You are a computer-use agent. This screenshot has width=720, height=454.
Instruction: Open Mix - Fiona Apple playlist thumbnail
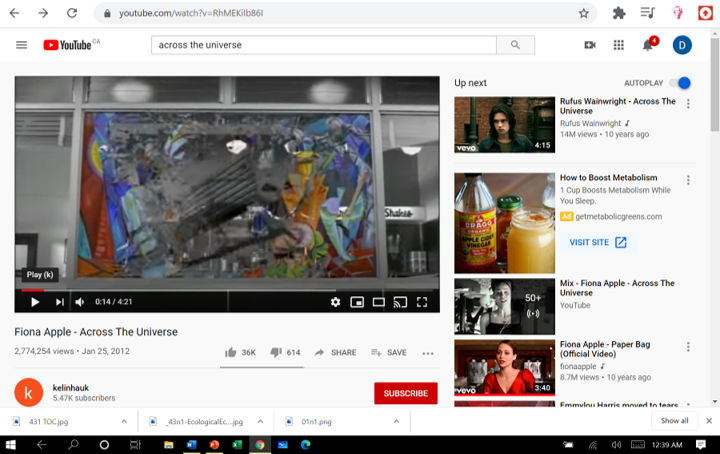click(504, 306)
